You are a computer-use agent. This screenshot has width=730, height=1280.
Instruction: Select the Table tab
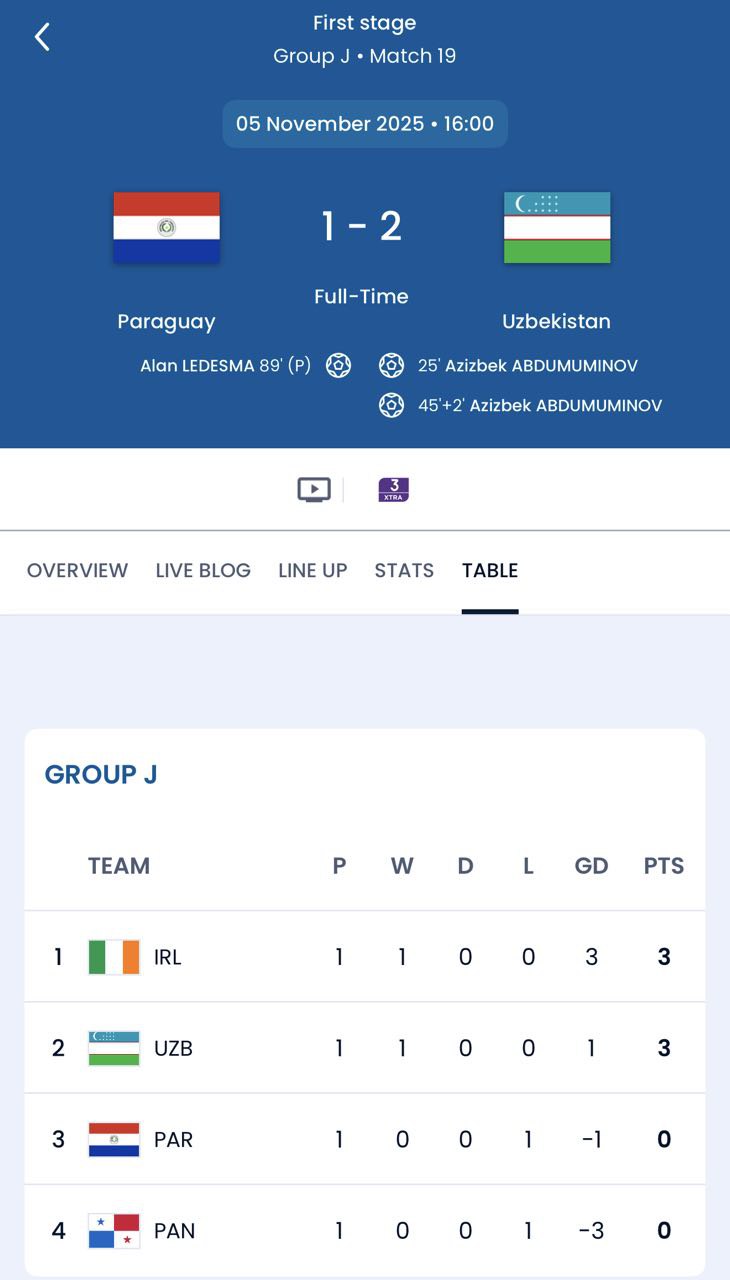pos(490,571)
